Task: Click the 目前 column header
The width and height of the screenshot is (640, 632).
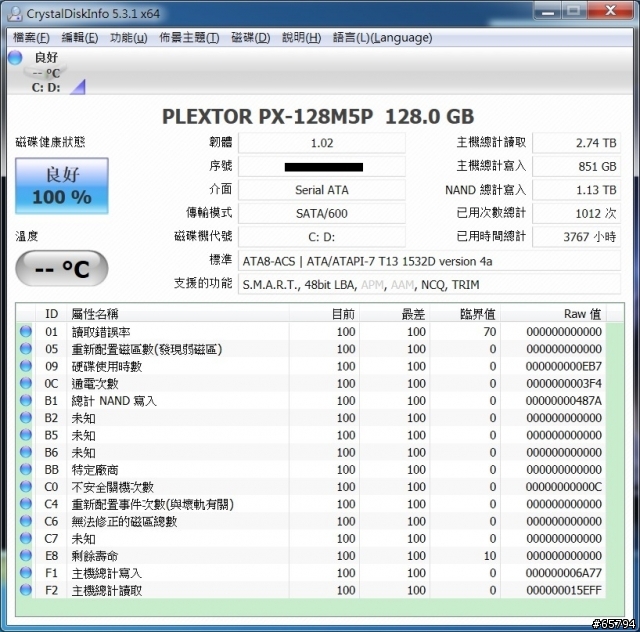Action: point(324,314)
